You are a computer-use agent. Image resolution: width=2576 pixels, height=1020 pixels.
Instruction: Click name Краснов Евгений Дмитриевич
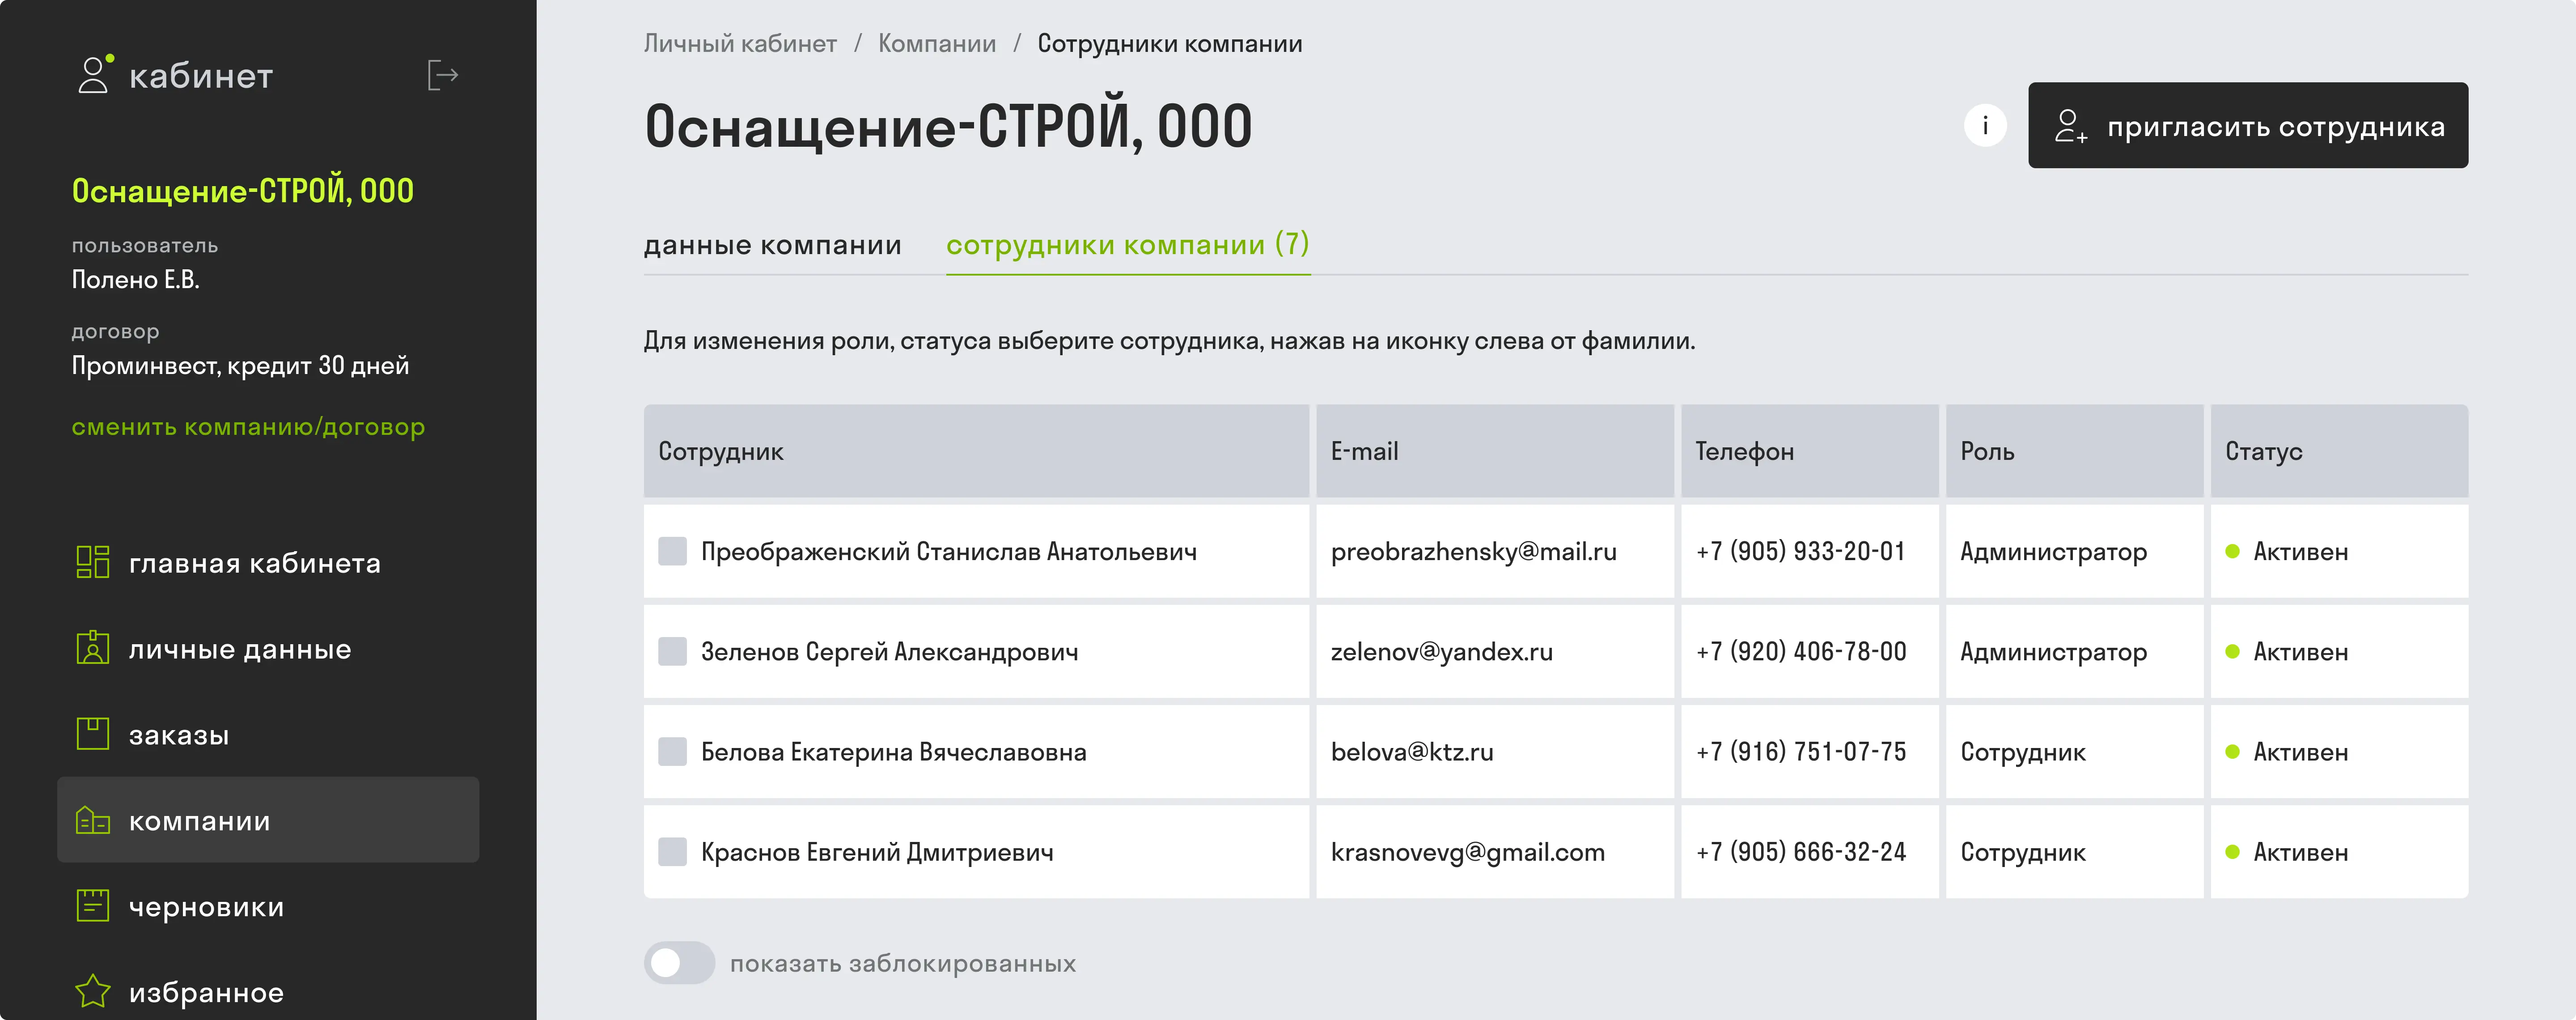tap(877, 852)
